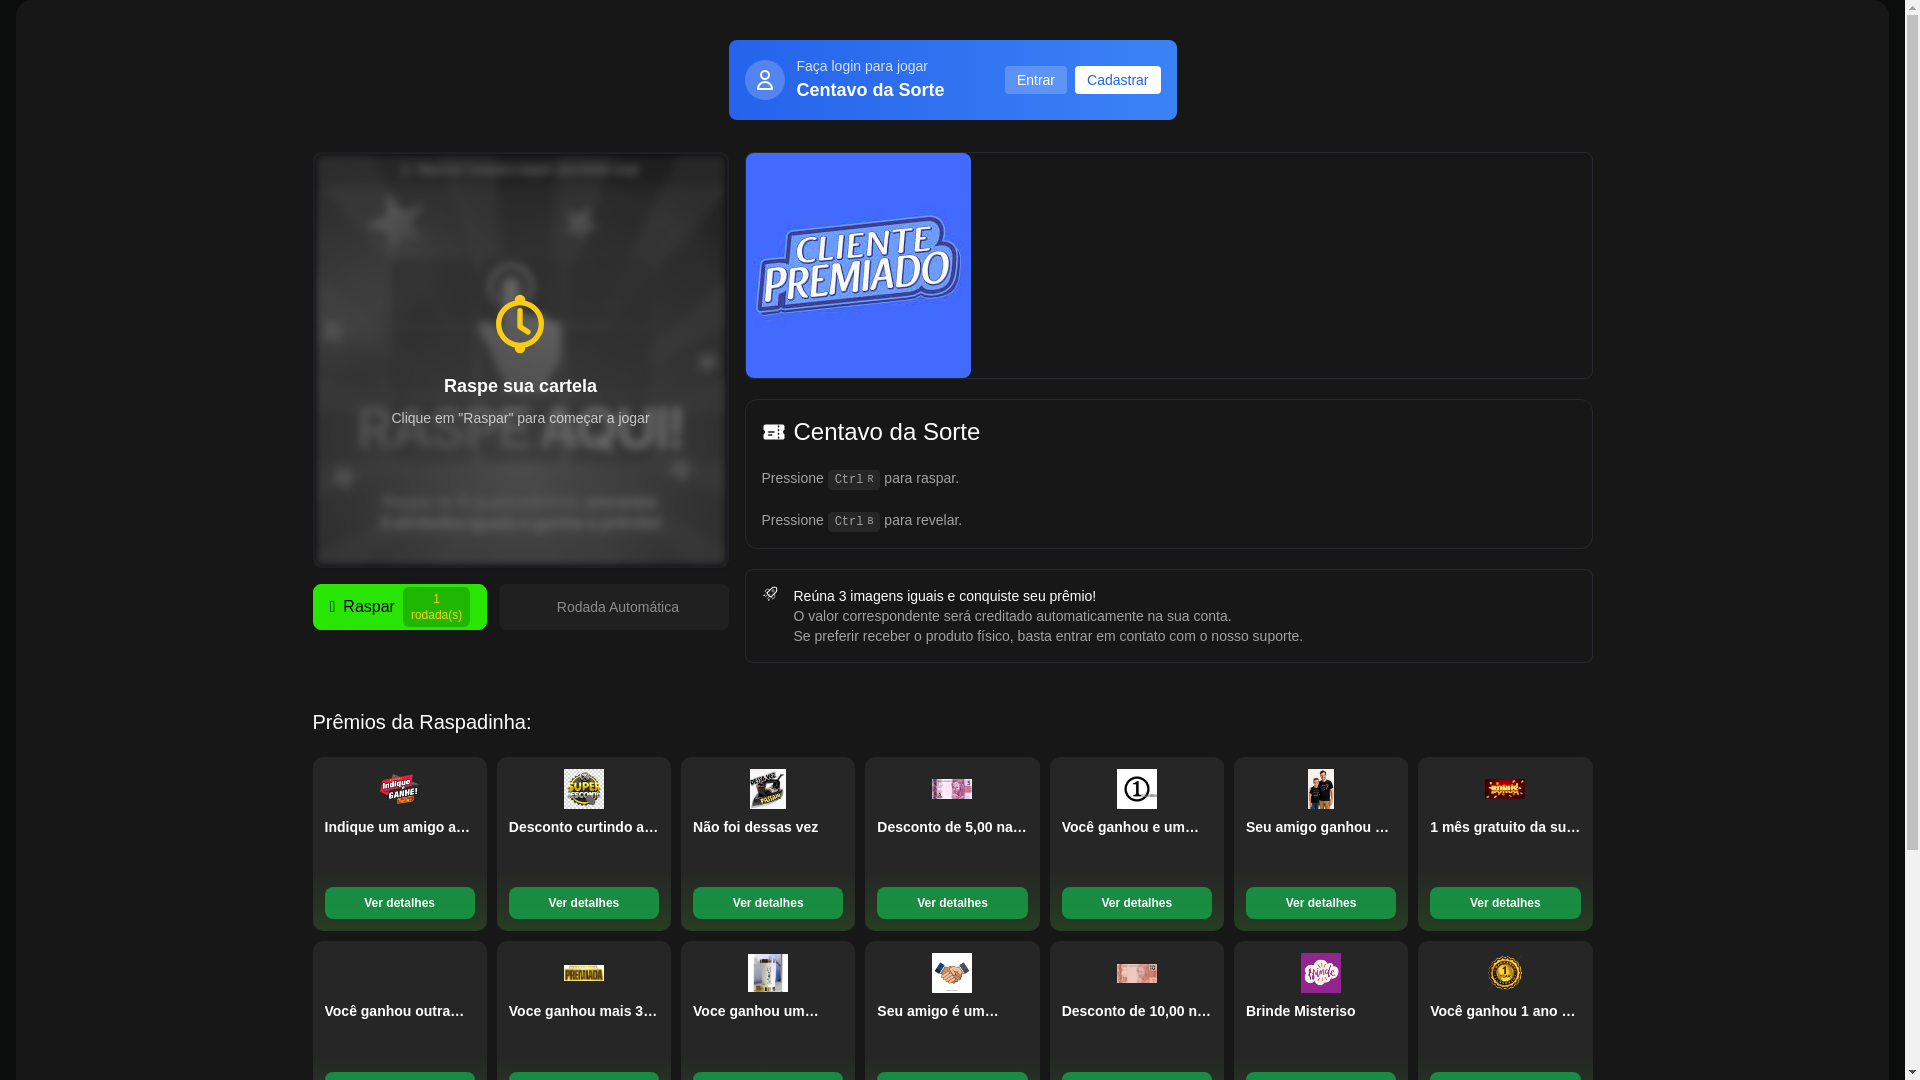The height and width of the screenshot is (1080, 1920).
Task: Click the Prêmios da Raspadinha heading
Action: (x=421, y=722)
